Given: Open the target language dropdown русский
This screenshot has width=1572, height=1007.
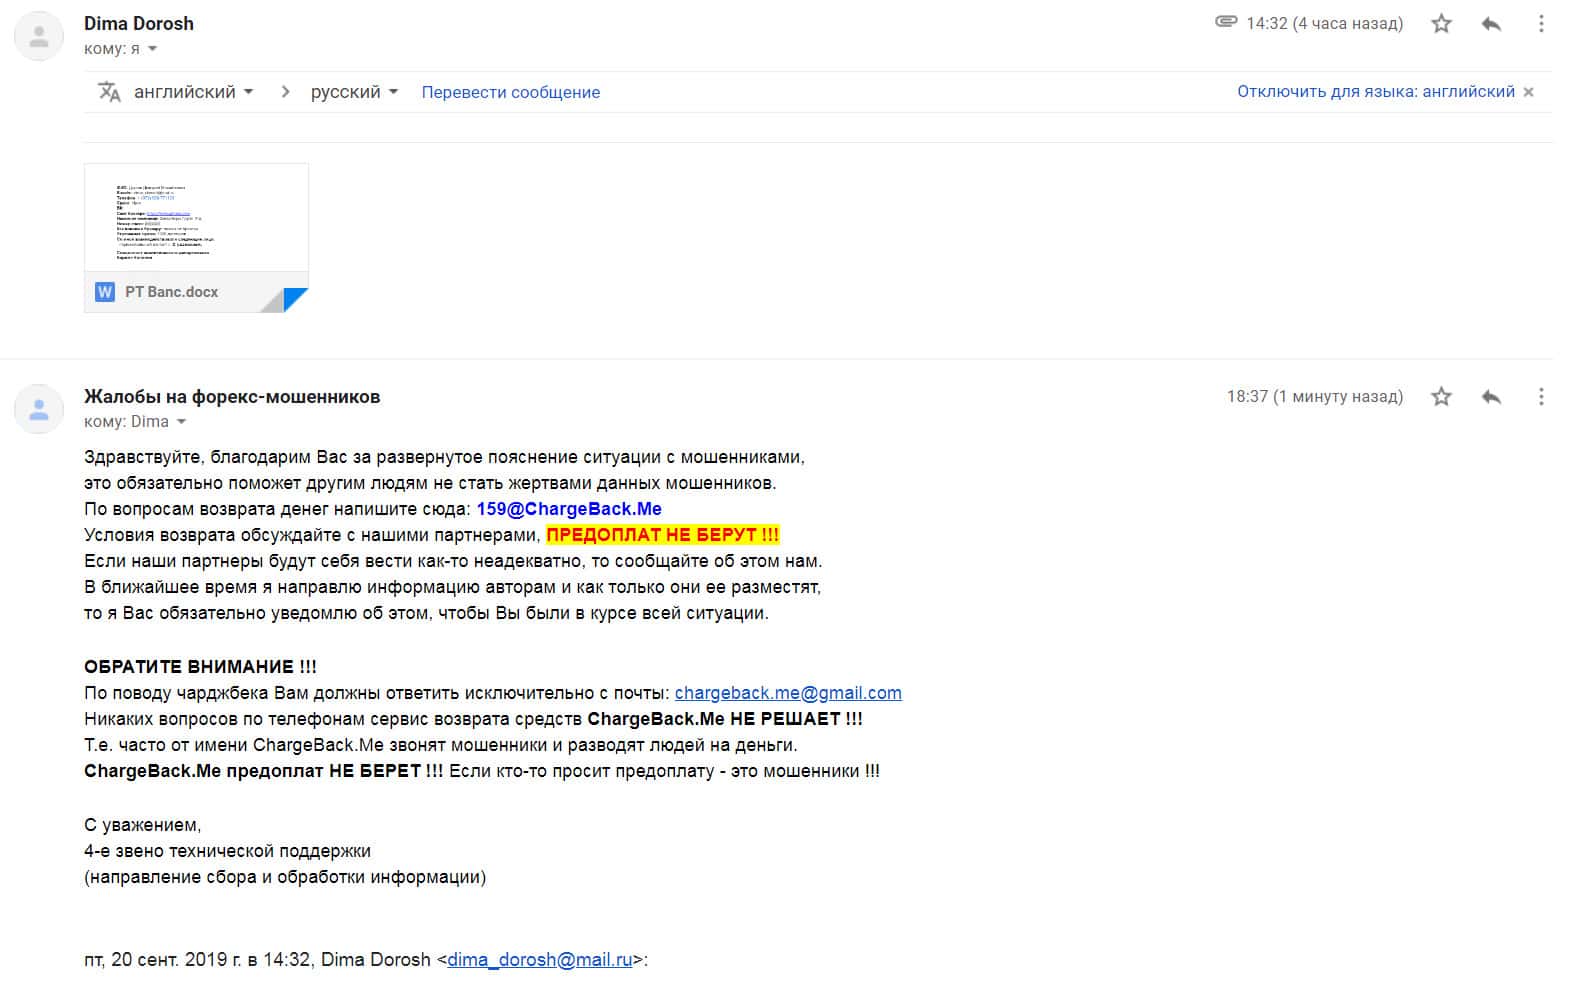Looking at the screenshot, I should click(x=354, y=92).
